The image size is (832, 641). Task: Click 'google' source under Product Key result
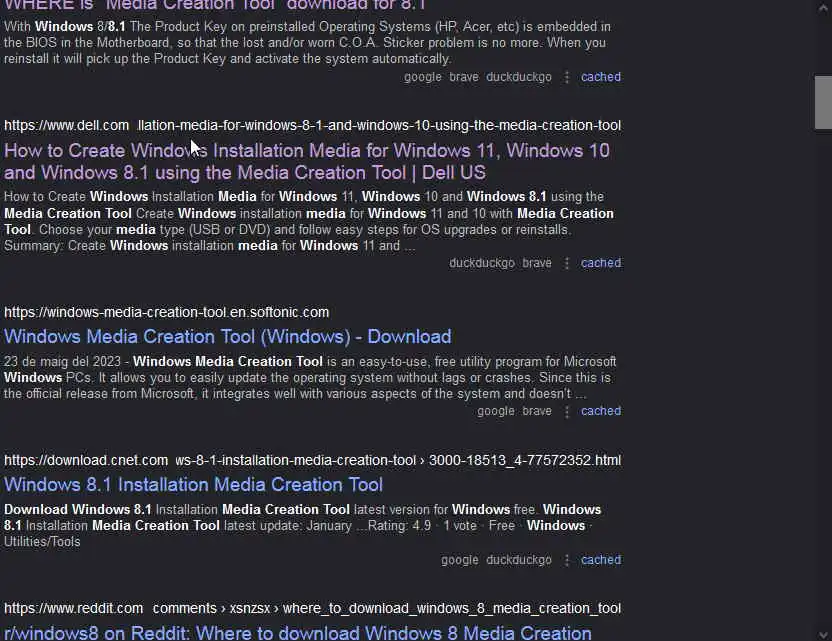pyautogui.click(x=423, y=77)
